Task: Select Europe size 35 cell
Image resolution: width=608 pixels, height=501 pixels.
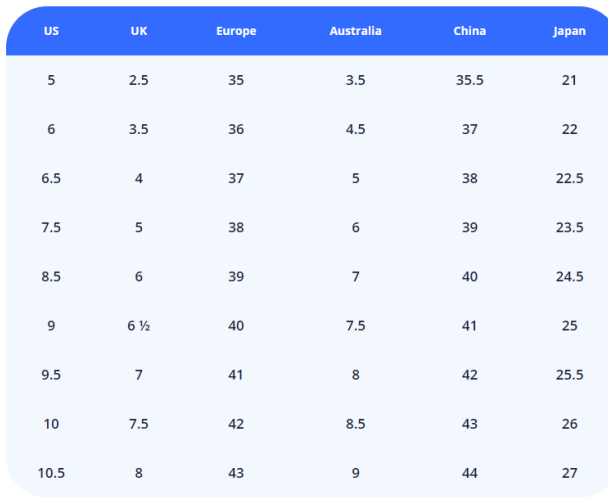Action: [x=236, y=80]
